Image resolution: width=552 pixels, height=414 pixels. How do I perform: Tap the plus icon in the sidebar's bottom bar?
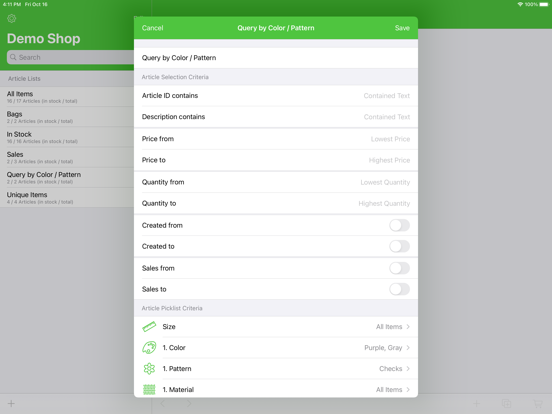(11, 403)
